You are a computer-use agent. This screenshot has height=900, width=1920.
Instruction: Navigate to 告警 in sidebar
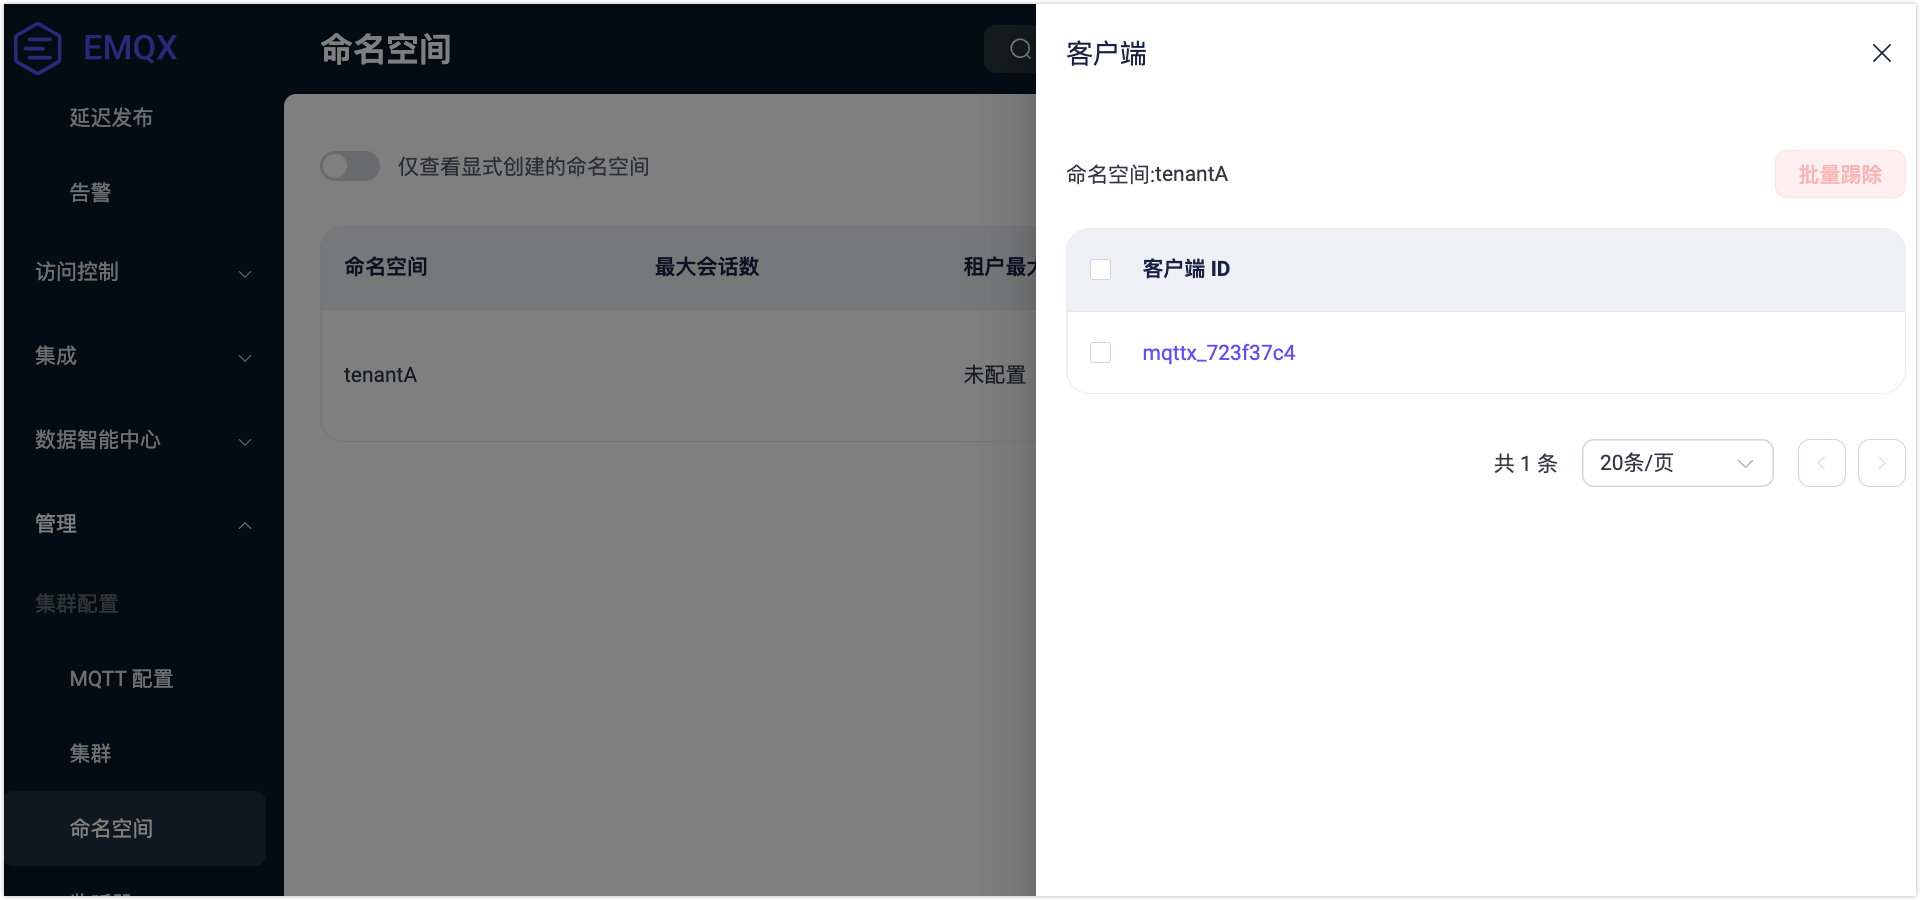tap(90, 193)
